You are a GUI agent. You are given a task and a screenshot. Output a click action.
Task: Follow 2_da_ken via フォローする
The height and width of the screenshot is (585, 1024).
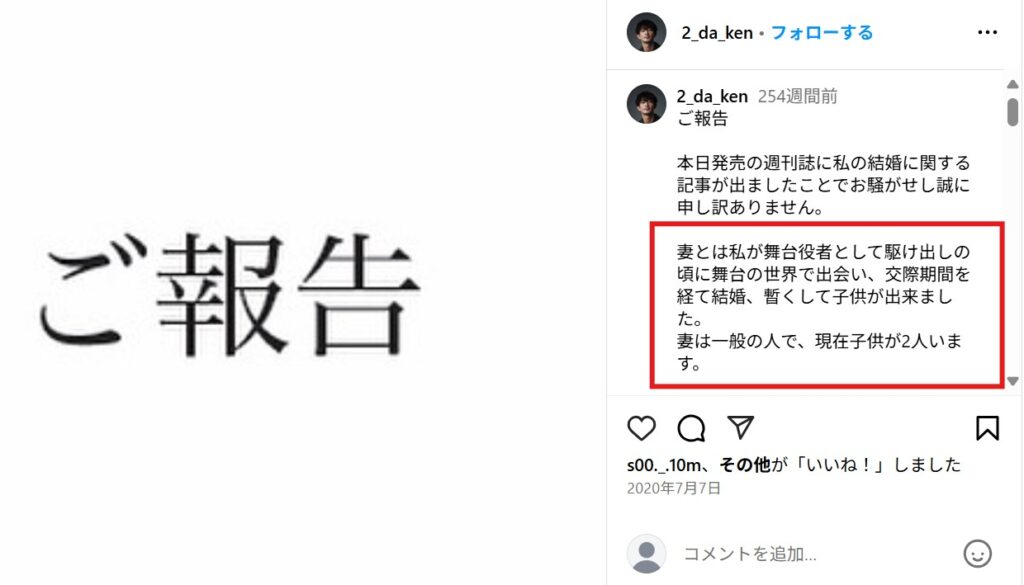(822, 33)
